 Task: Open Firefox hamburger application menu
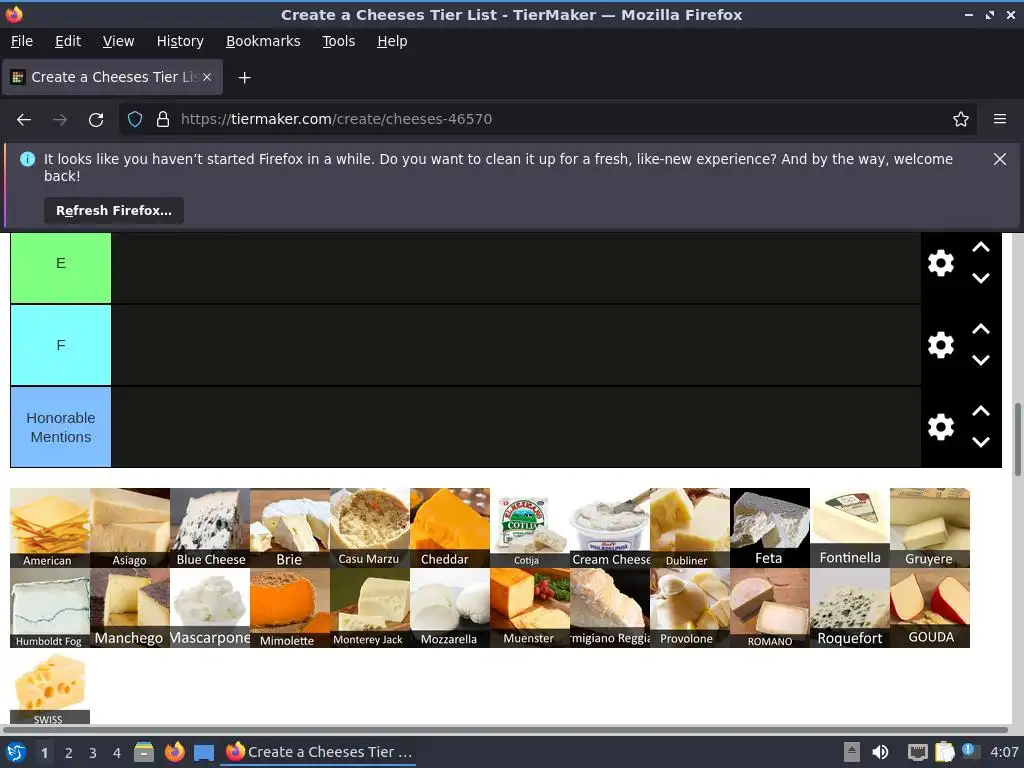(x=999, y=120)
